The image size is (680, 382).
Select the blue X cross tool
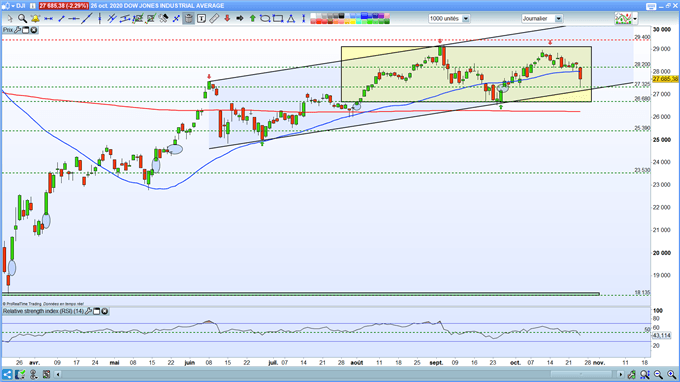click(176, 19)
